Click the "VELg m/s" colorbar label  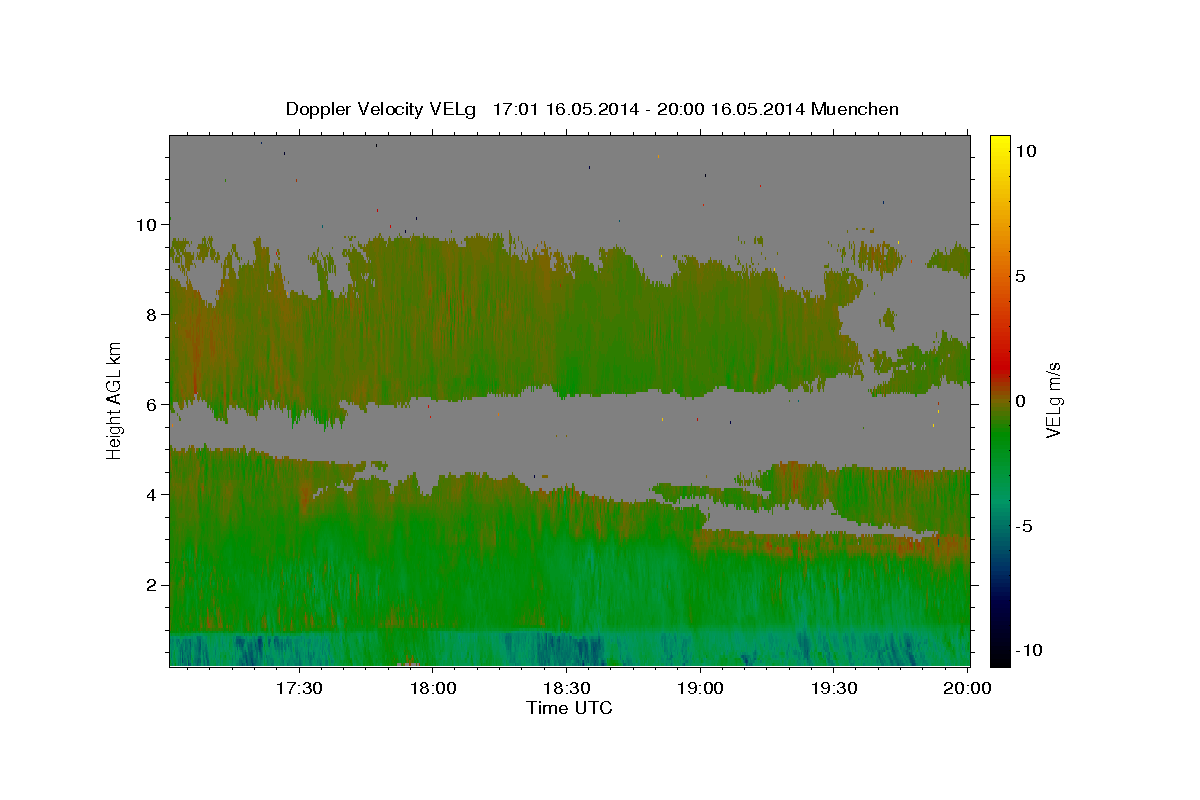pyautogui.click(x=1053, y=399)
